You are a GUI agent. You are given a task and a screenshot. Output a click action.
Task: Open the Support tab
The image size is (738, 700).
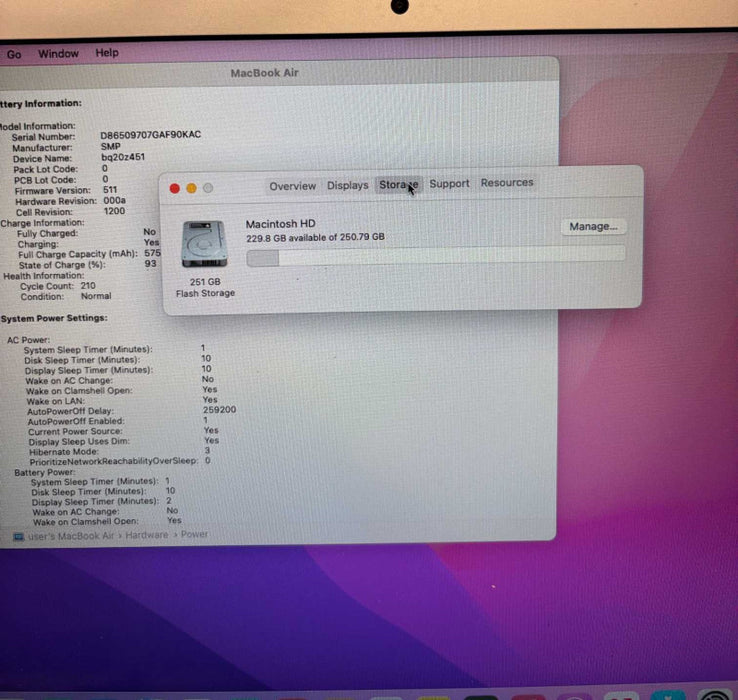(x=449, y=184)
